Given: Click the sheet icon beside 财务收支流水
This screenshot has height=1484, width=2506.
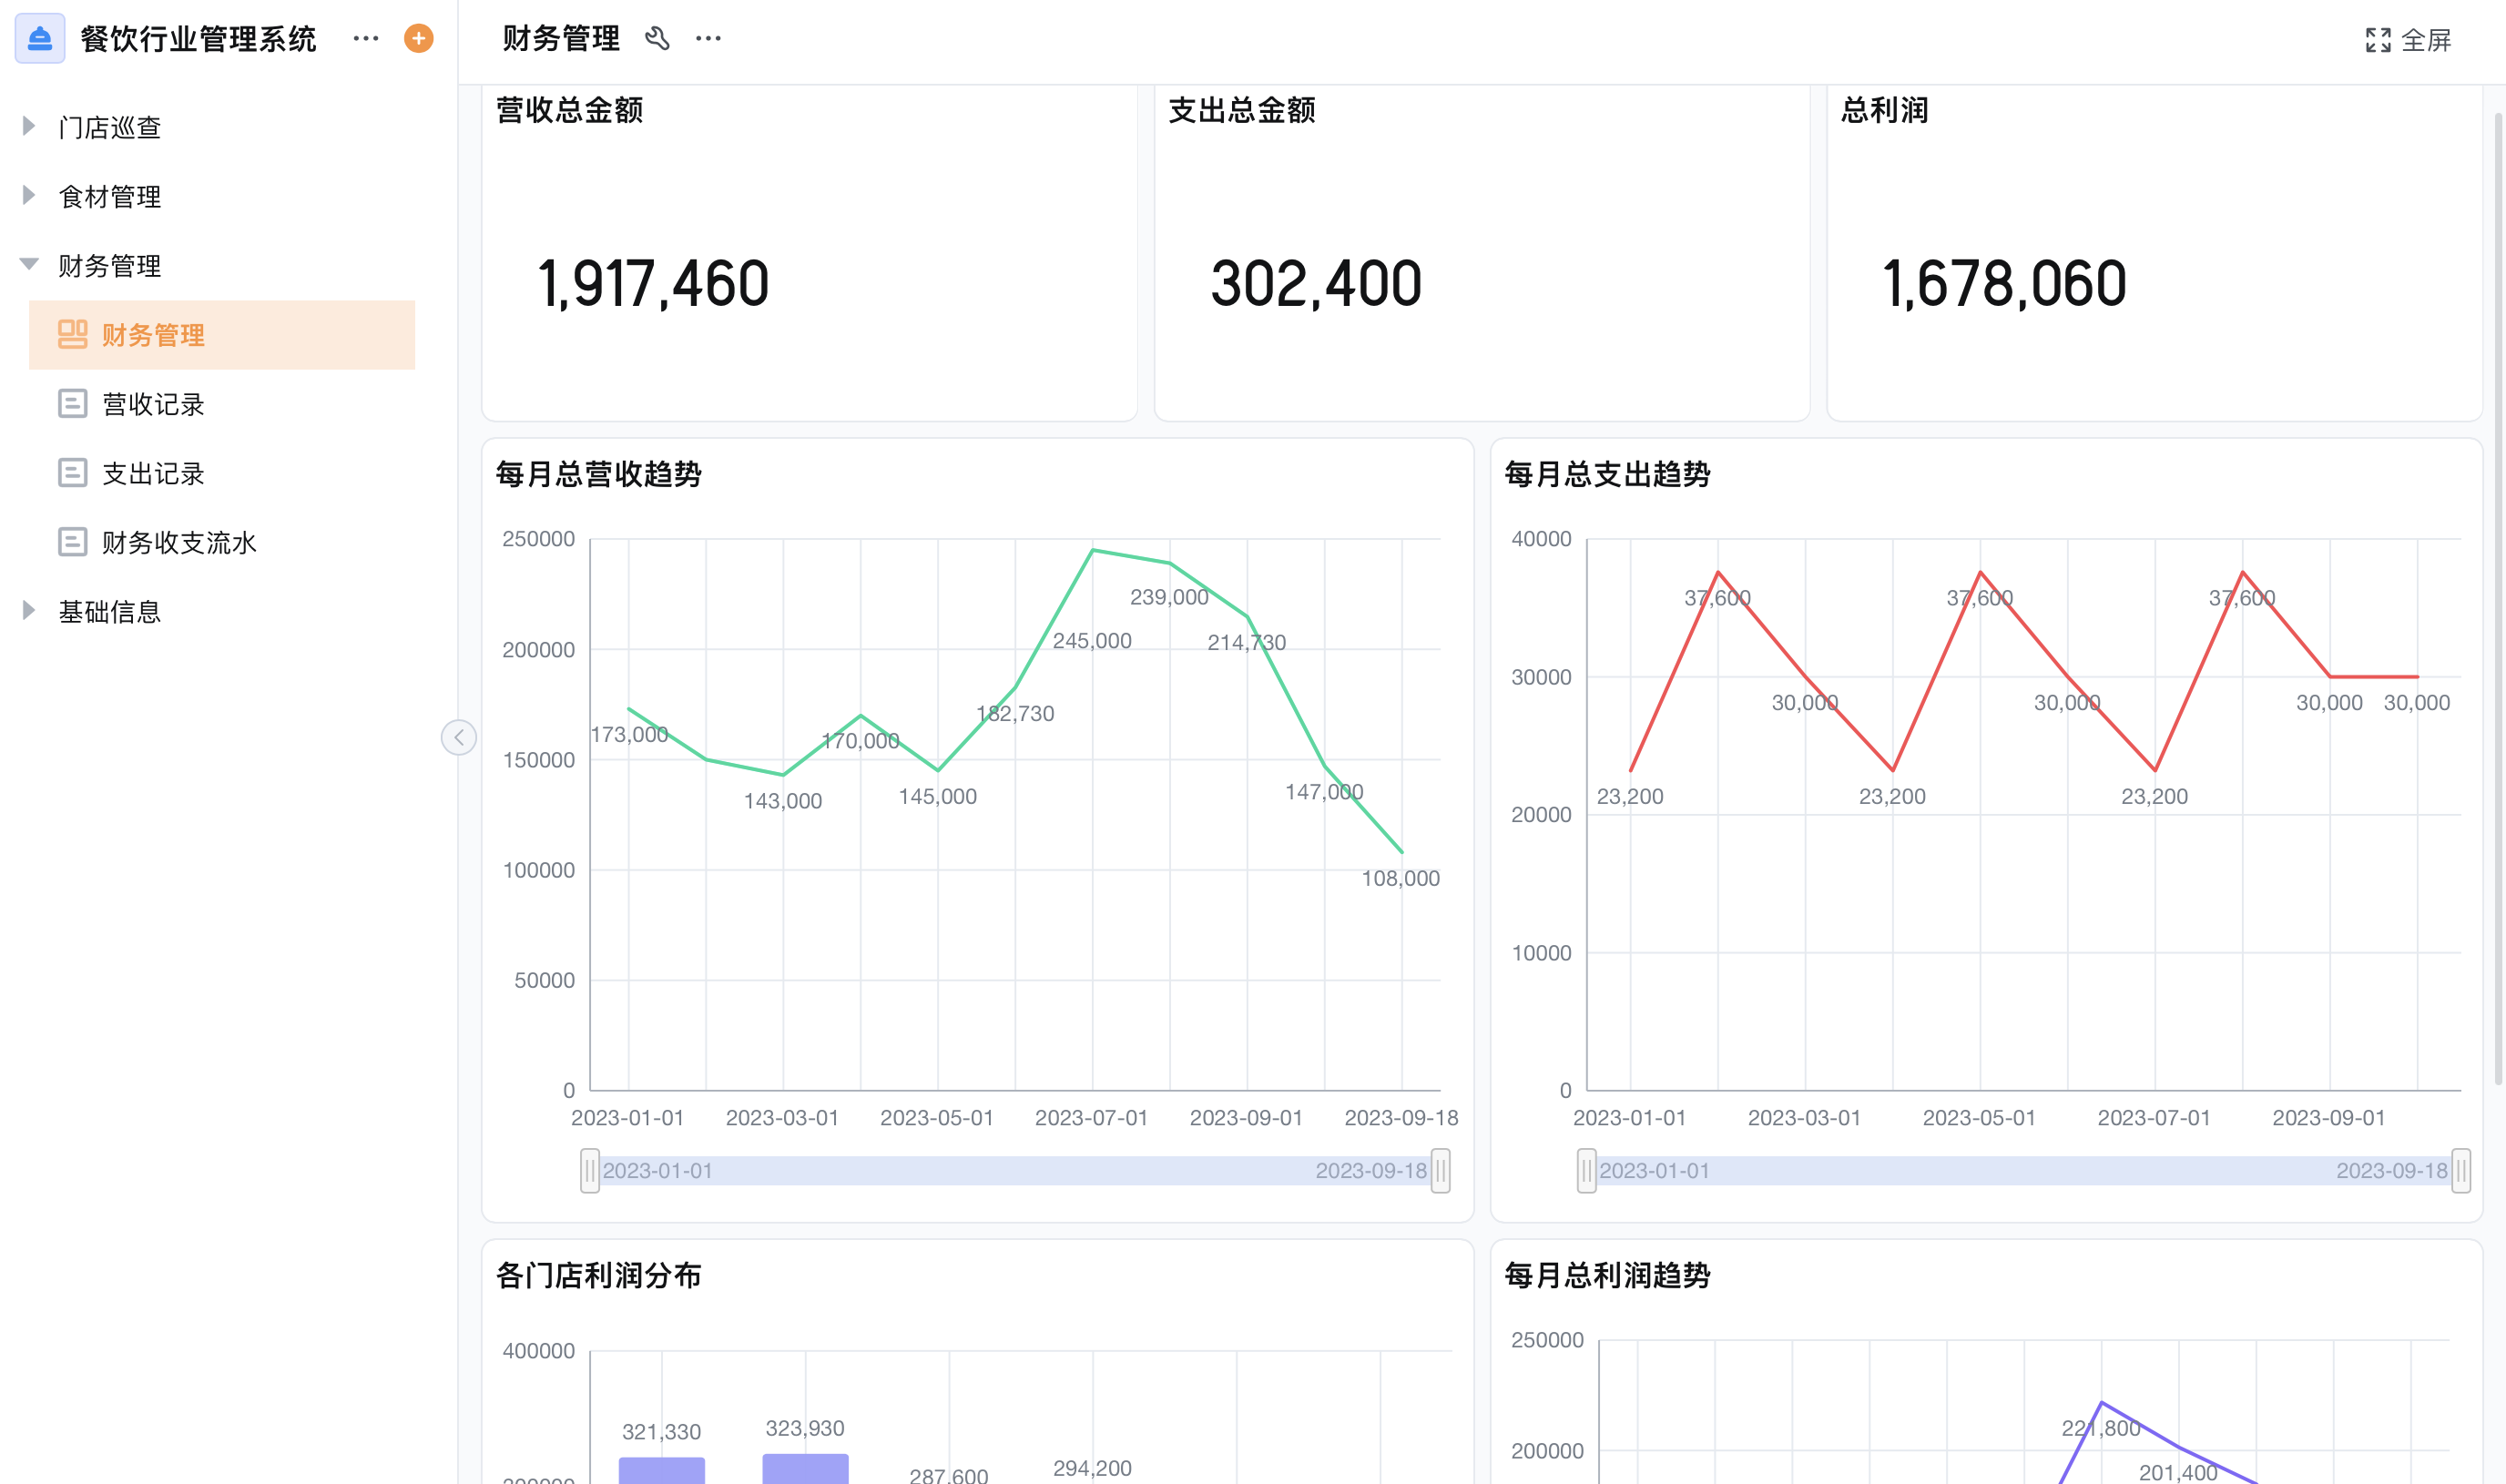Looking at the screenshot, I should click(72, 541).
